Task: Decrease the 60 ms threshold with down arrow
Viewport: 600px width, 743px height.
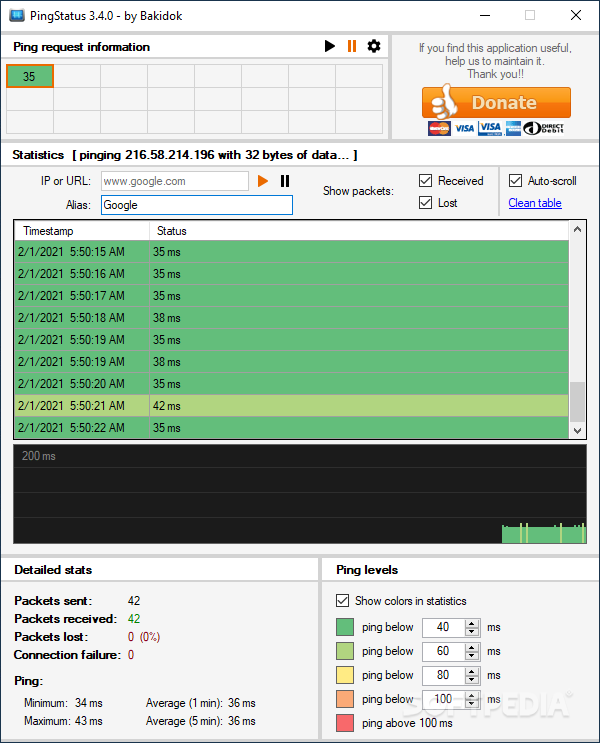Action: point(472,655)
